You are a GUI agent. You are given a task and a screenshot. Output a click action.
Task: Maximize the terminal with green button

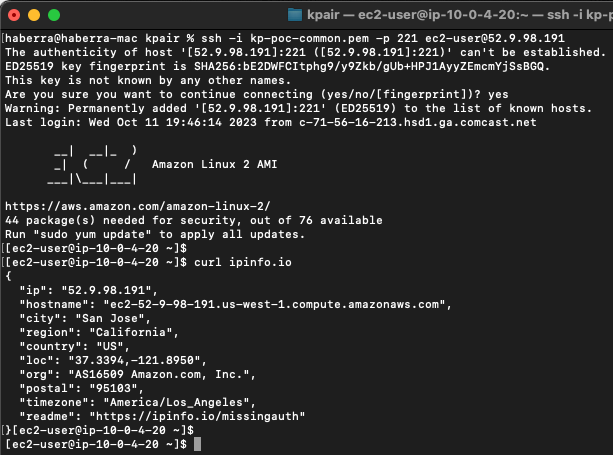[54, 15]
